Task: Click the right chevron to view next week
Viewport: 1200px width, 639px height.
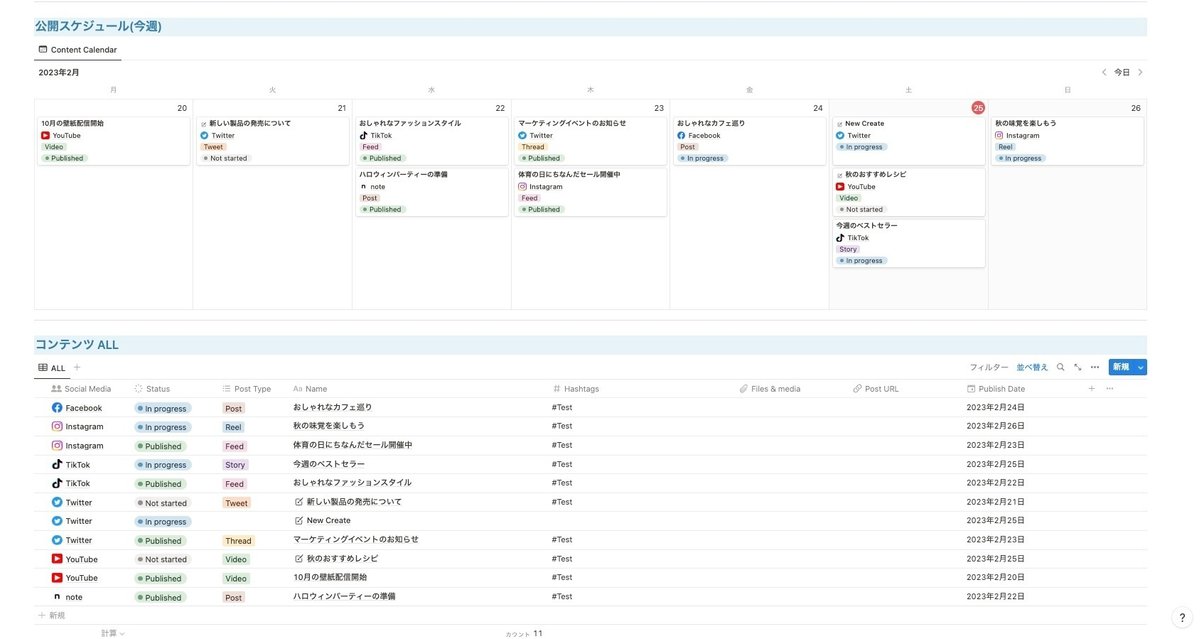Action: point(1139,70)
